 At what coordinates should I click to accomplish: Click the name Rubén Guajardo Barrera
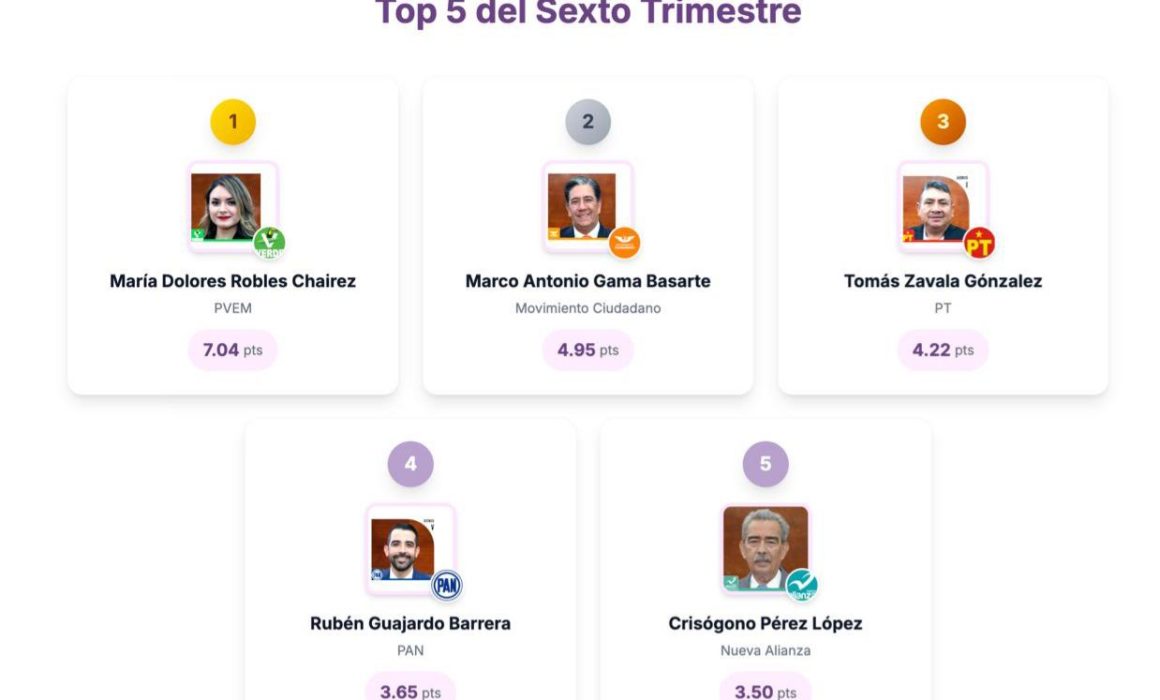[x=411, y=623]
